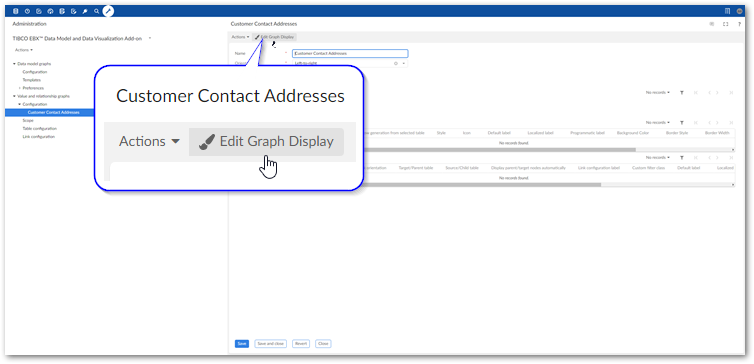Open the TIBCO EBX add-on title dropdown arrow

tap(150, 38)
